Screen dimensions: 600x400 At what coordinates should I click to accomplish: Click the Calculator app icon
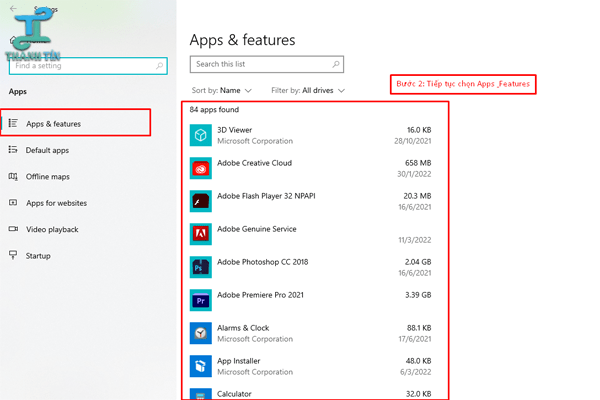[201, 394]
